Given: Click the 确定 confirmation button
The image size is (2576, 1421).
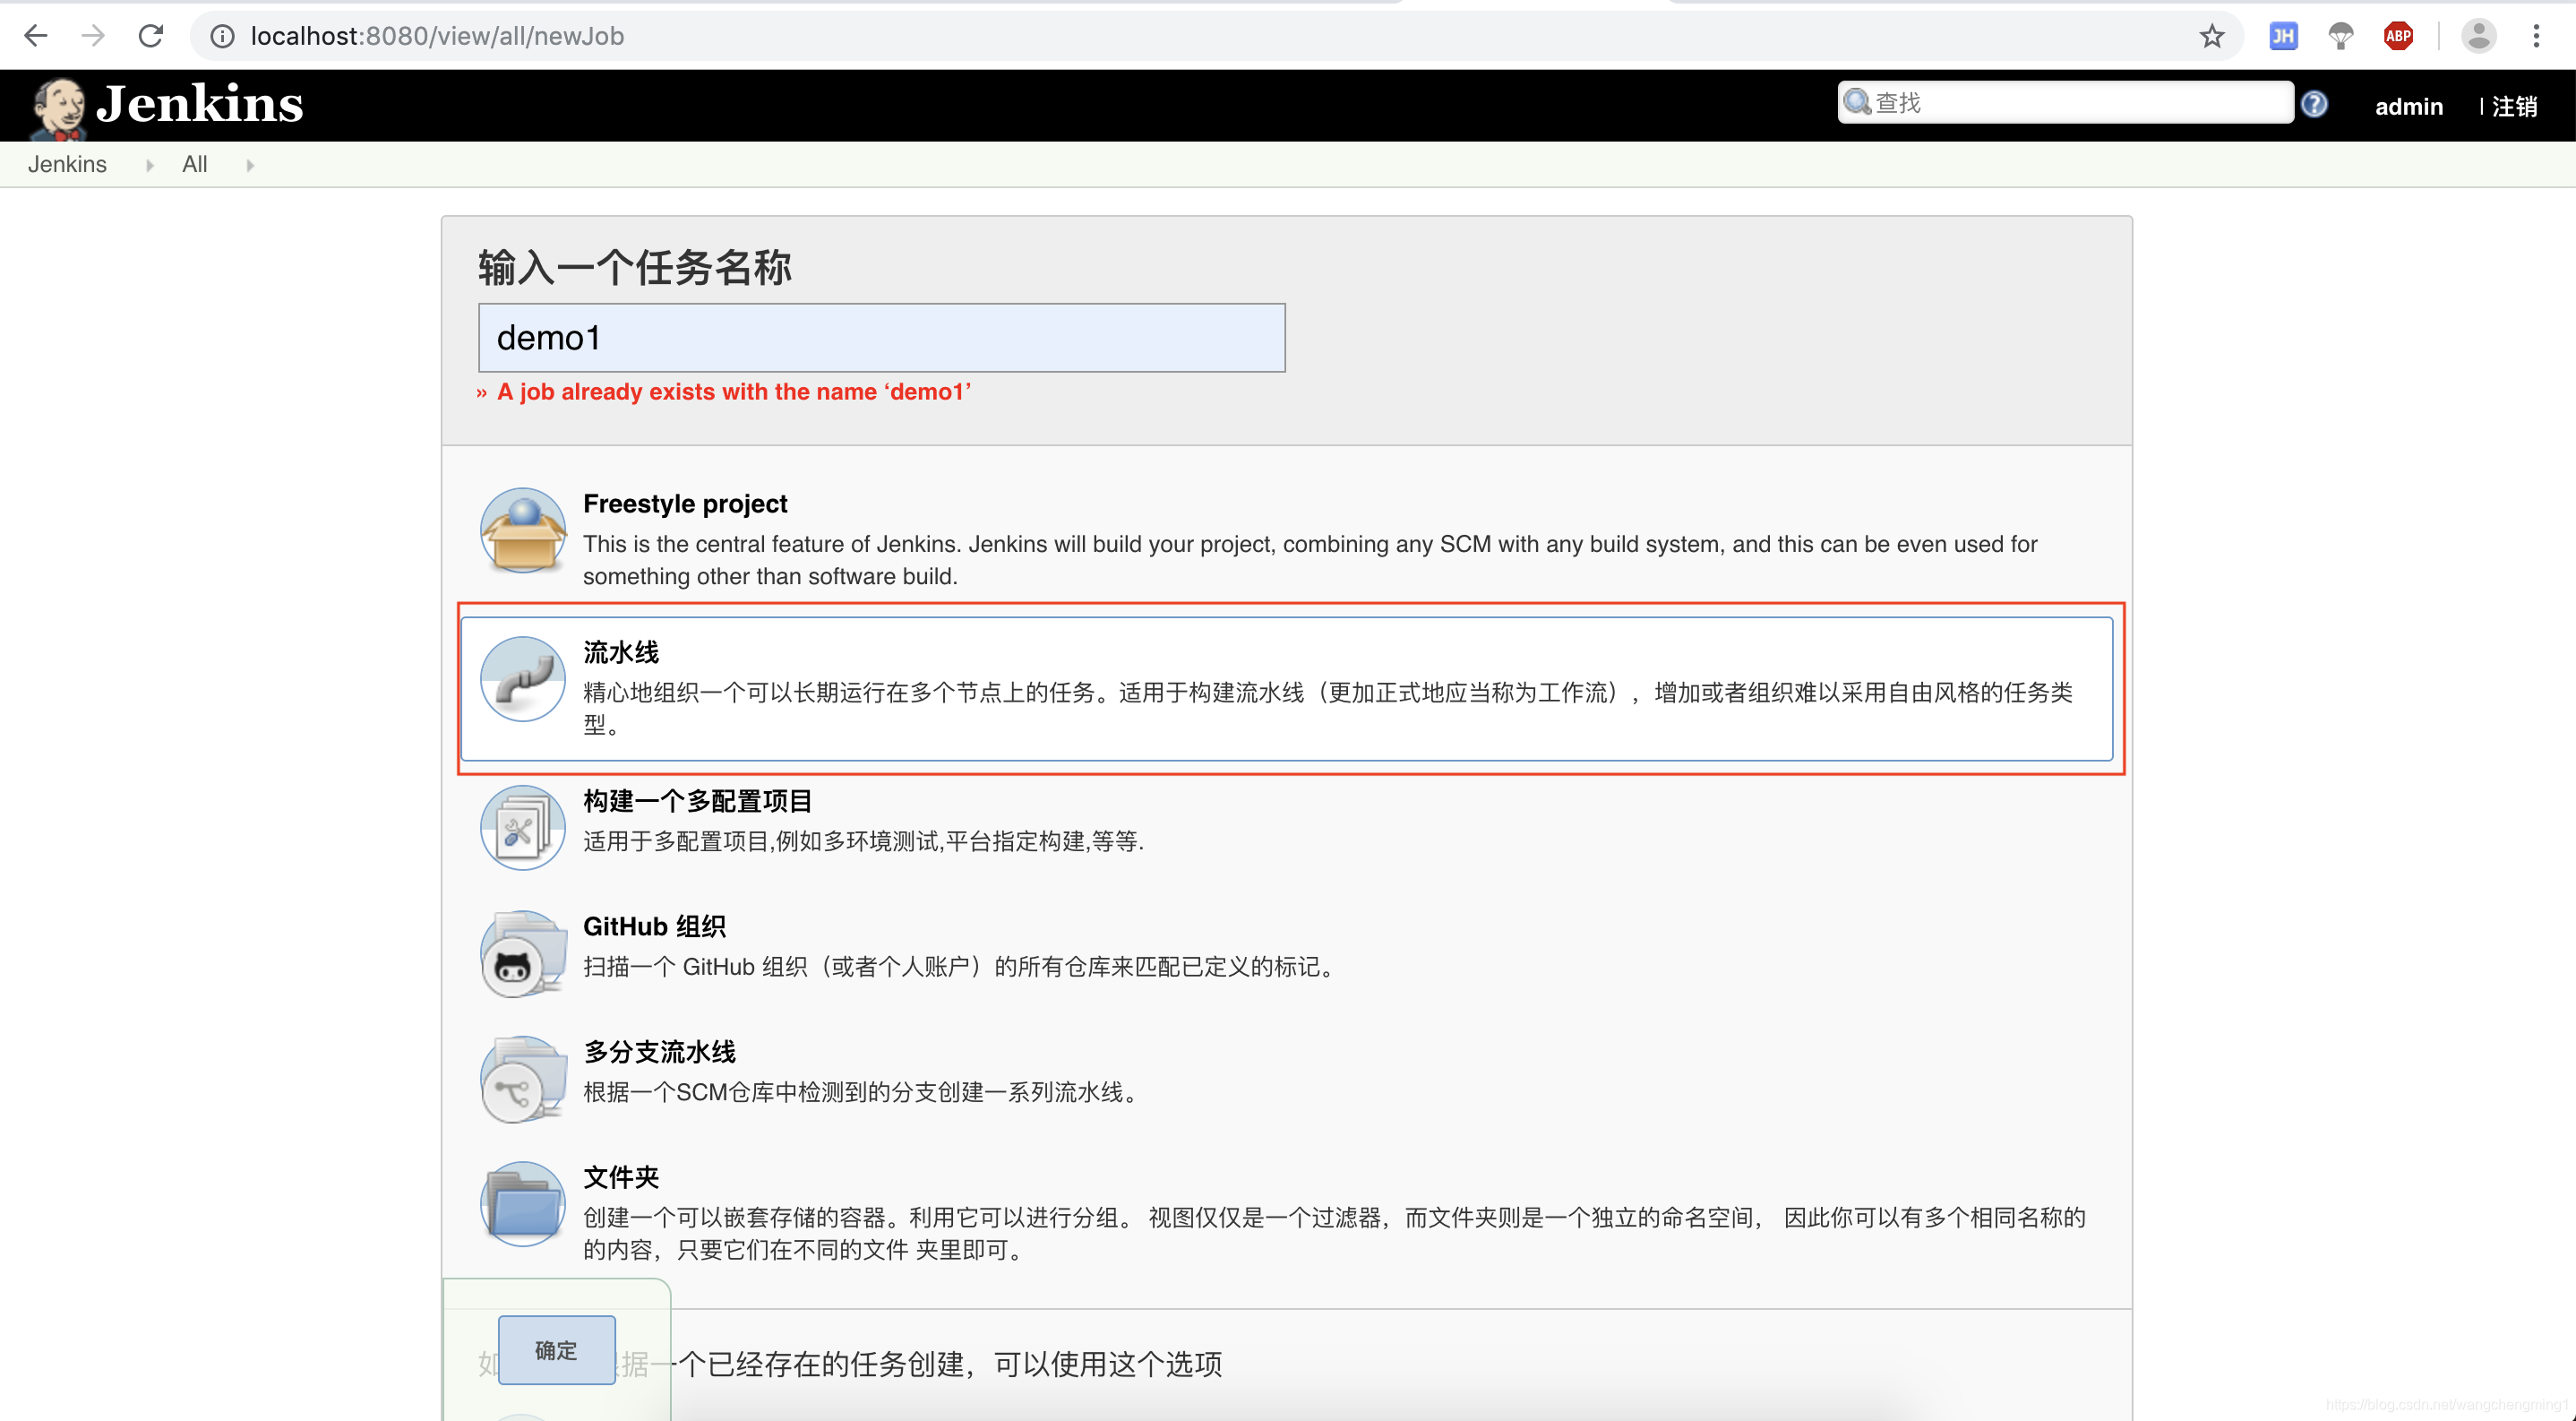Looking at the screenshot, I should click(556, 1349).
